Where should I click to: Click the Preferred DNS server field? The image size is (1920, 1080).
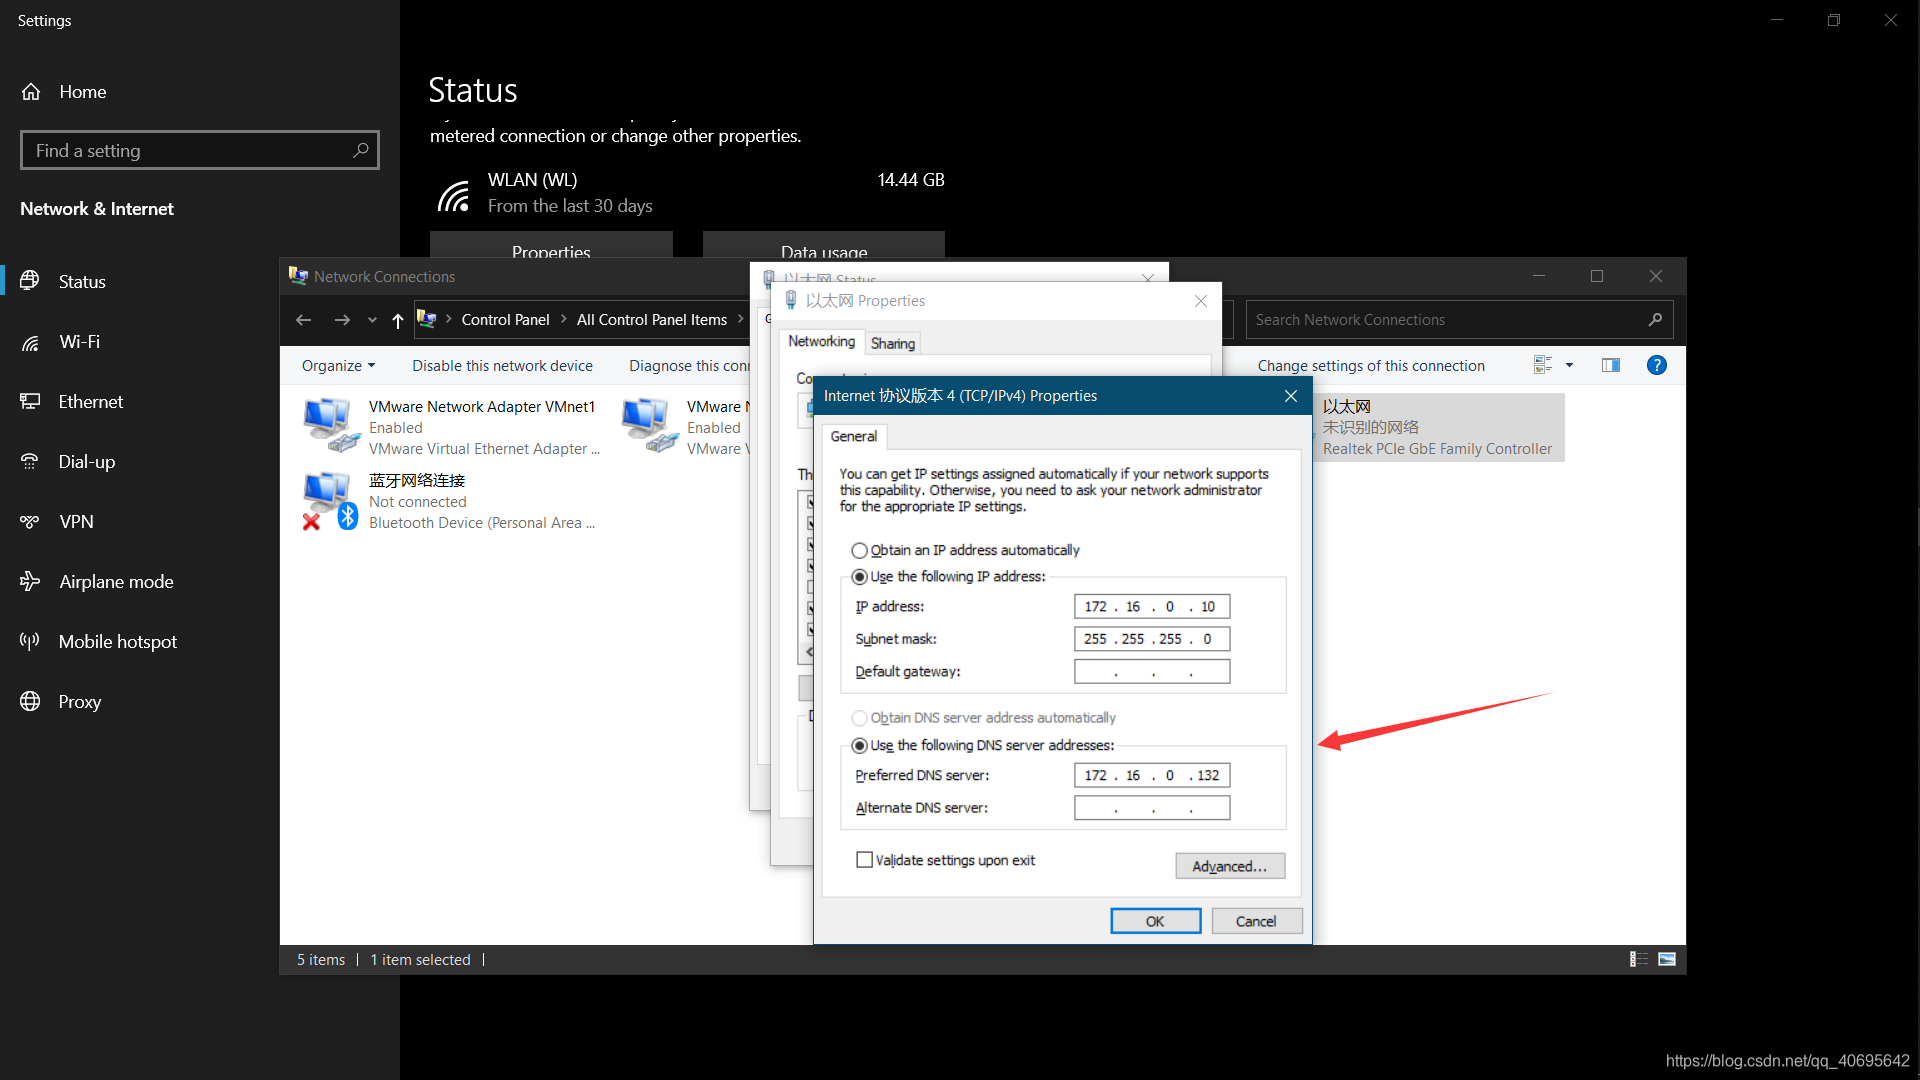point(1152,776)
